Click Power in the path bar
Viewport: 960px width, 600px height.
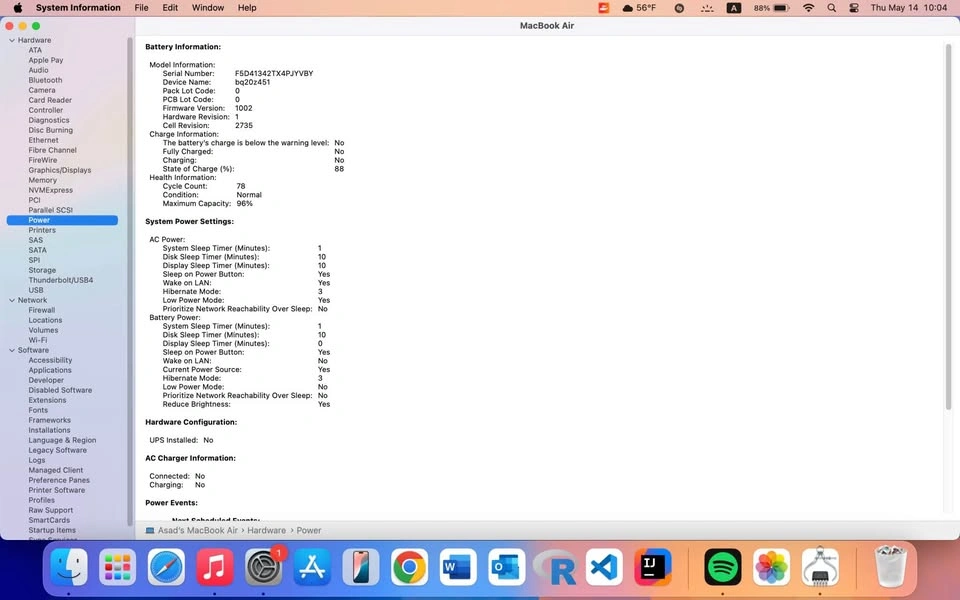309,531
